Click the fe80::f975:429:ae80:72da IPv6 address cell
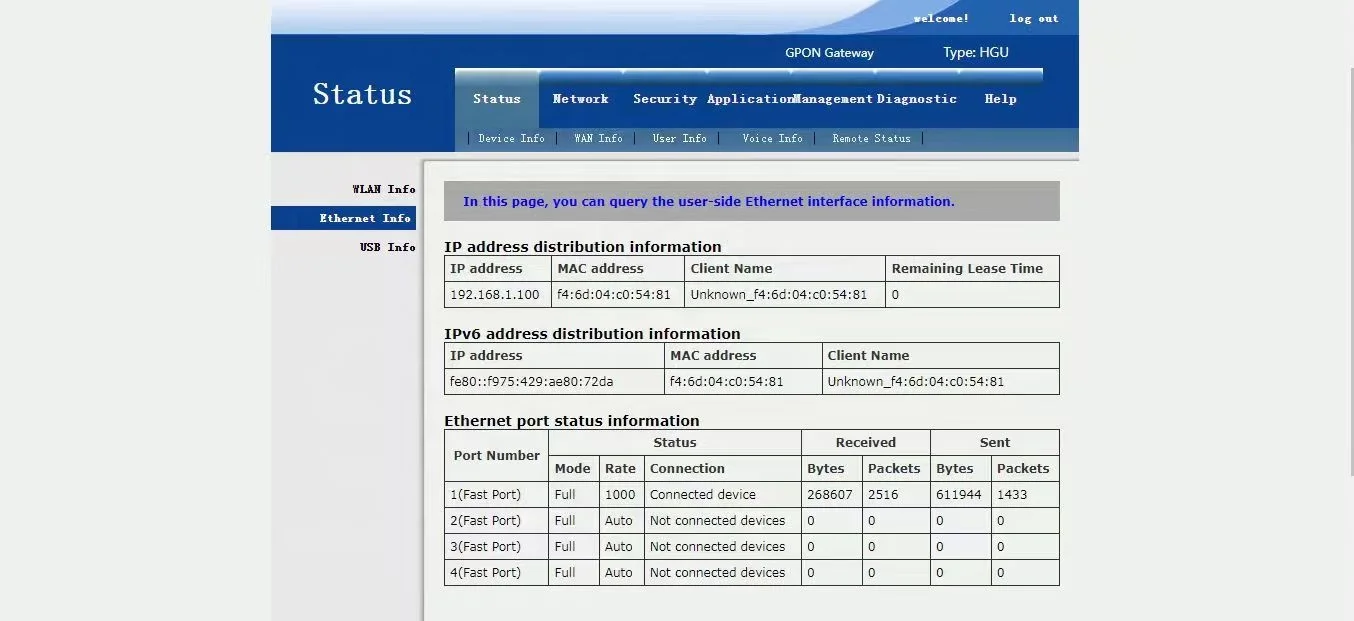Viewport: 1354px width, 621px height. pos(532,382)
